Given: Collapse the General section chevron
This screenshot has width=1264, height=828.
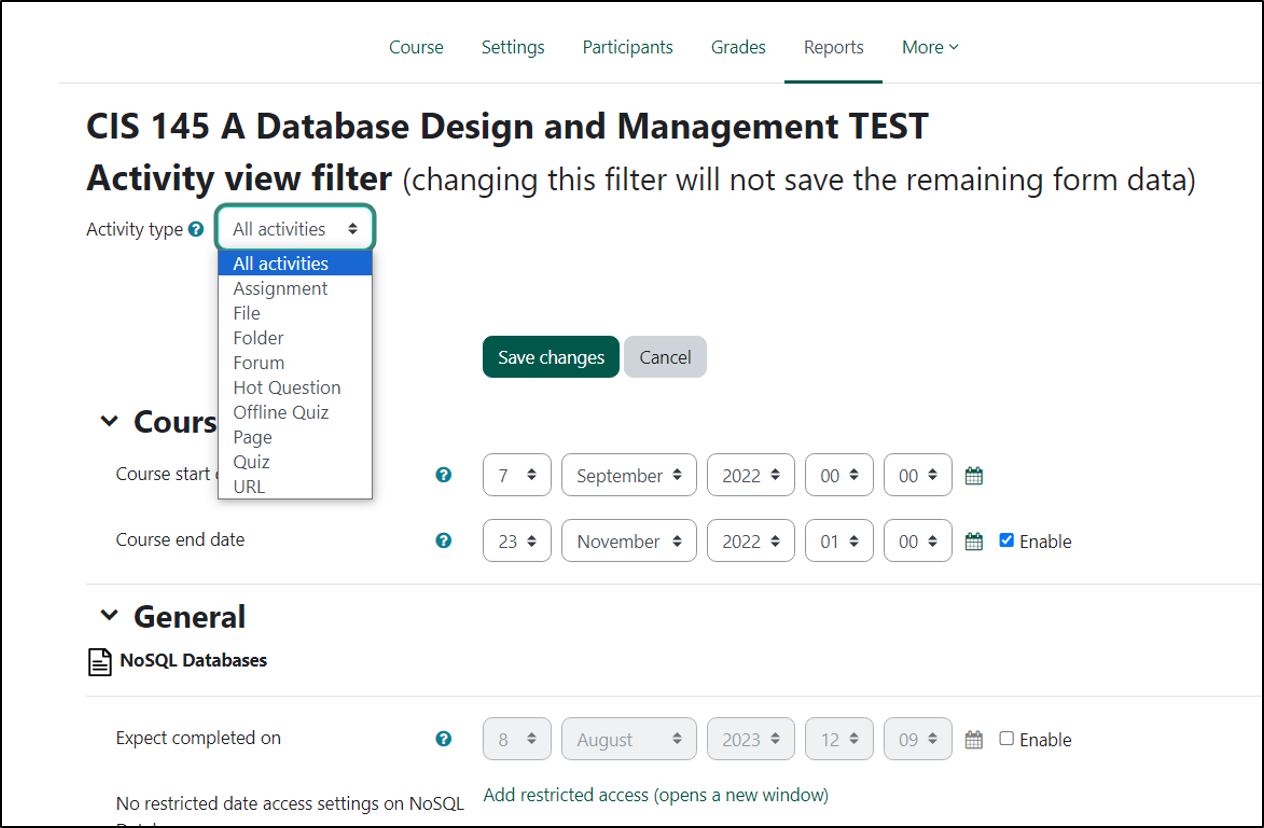Looking at the screenshot, I should (109, 616).
